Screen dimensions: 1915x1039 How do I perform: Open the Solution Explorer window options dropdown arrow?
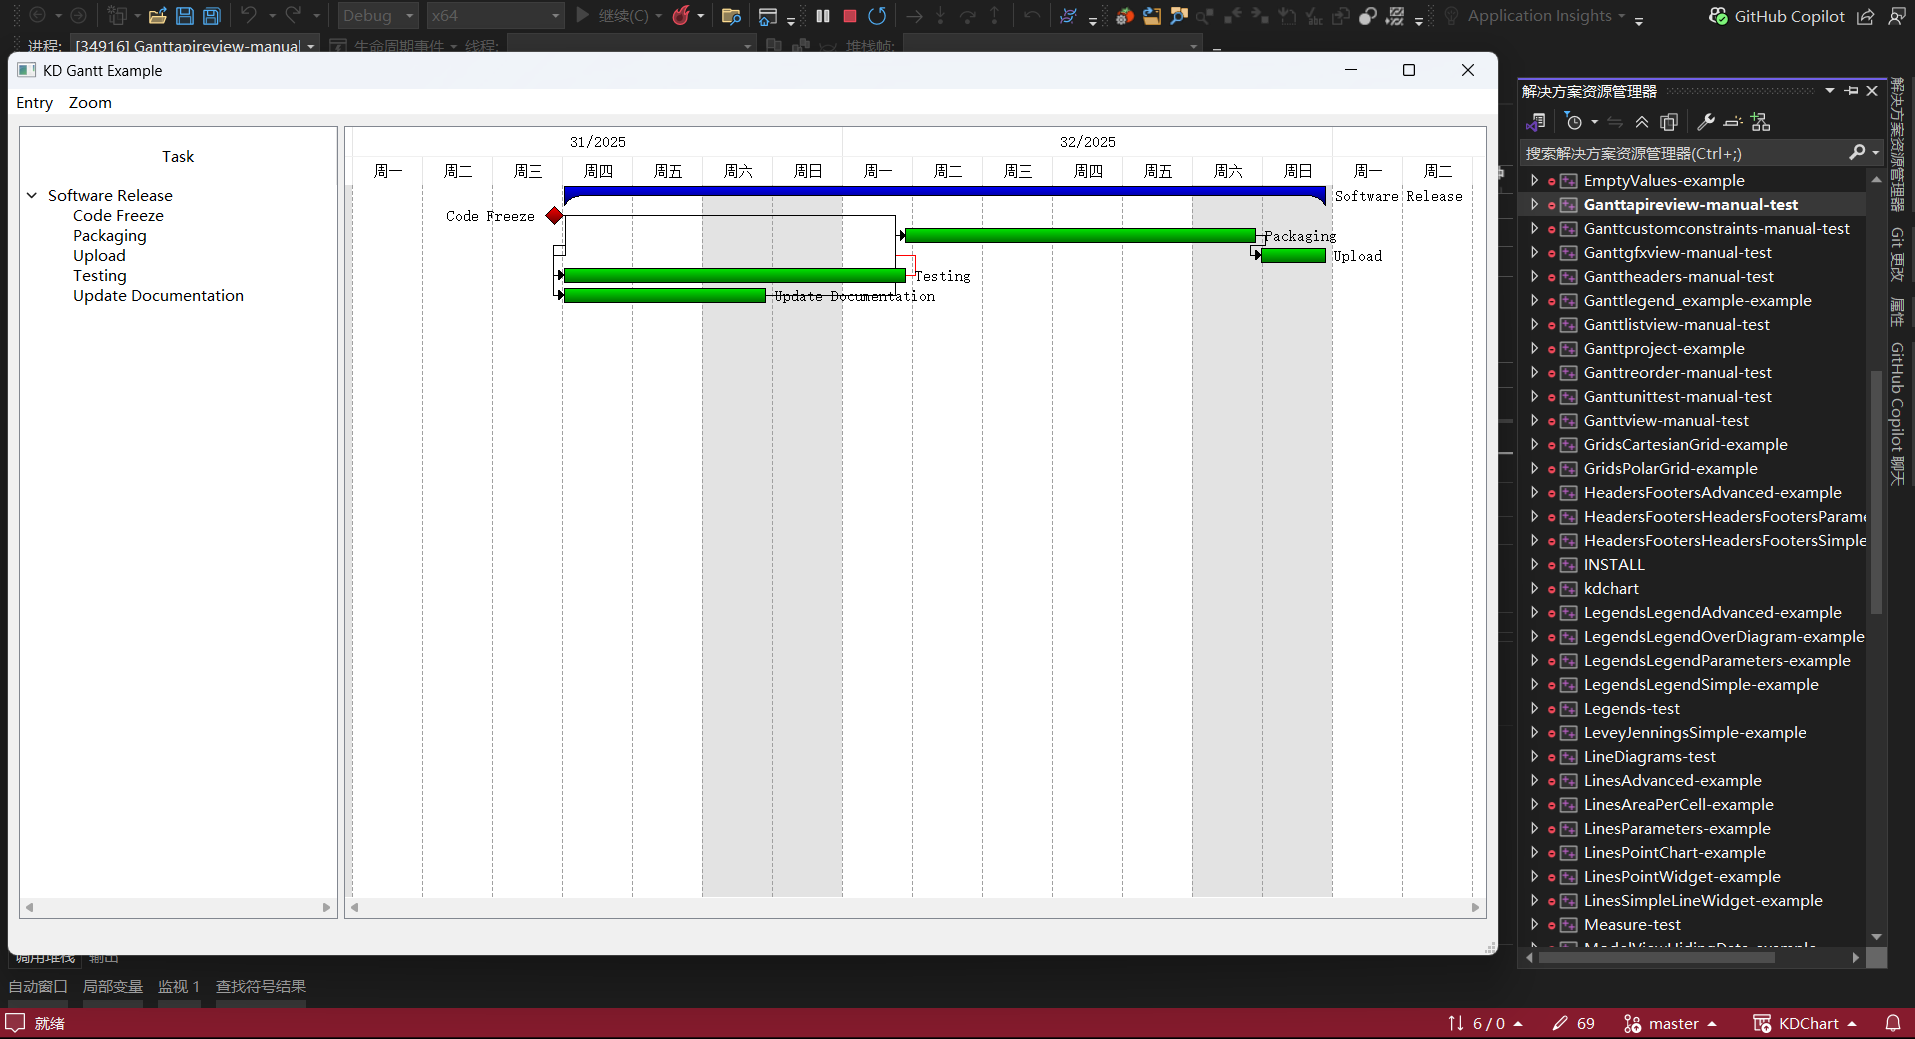tap(1830, 91)
